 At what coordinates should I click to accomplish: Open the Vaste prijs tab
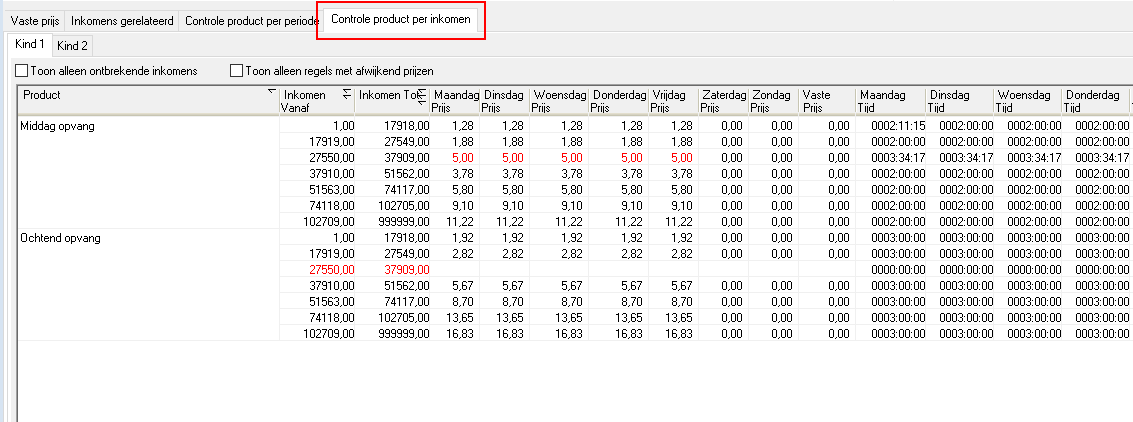35,21
